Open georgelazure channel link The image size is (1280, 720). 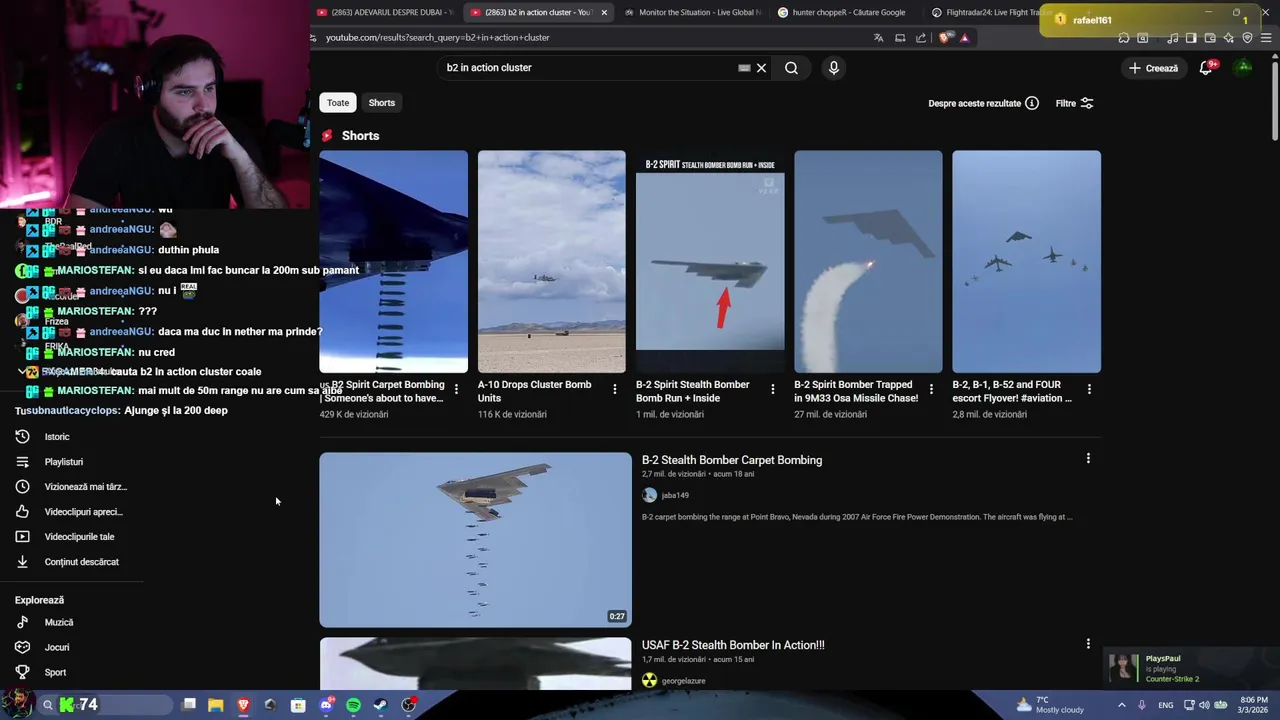pos(683,681)
